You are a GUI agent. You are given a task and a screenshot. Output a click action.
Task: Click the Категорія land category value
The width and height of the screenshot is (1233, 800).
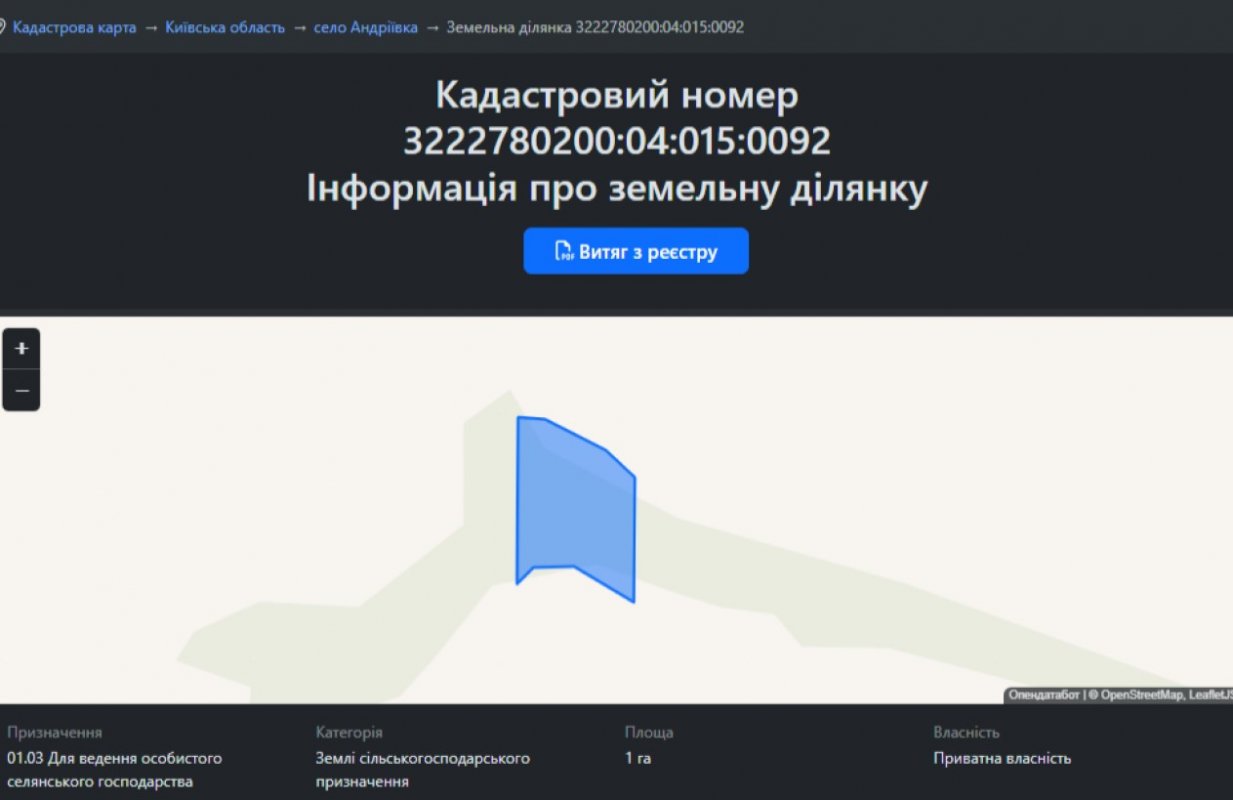[422, 769]
